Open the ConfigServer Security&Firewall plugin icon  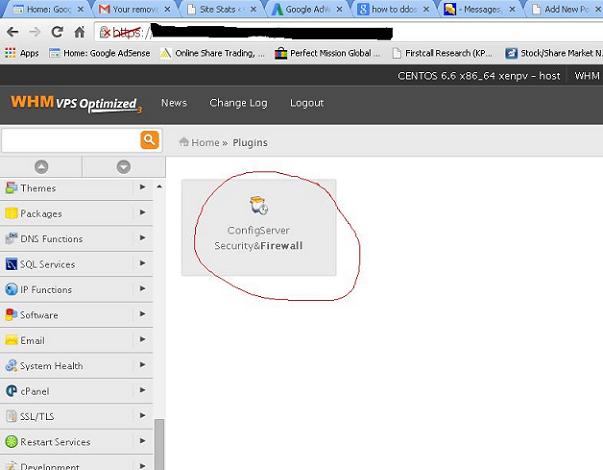click(258, 205)
